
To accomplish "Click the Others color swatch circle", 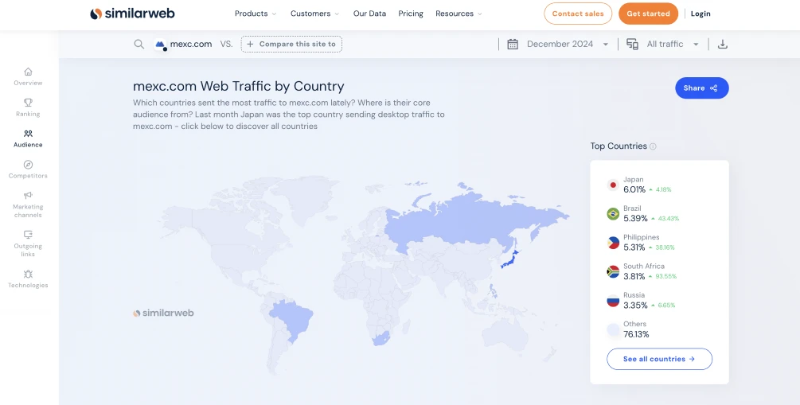I will point(613,330).
